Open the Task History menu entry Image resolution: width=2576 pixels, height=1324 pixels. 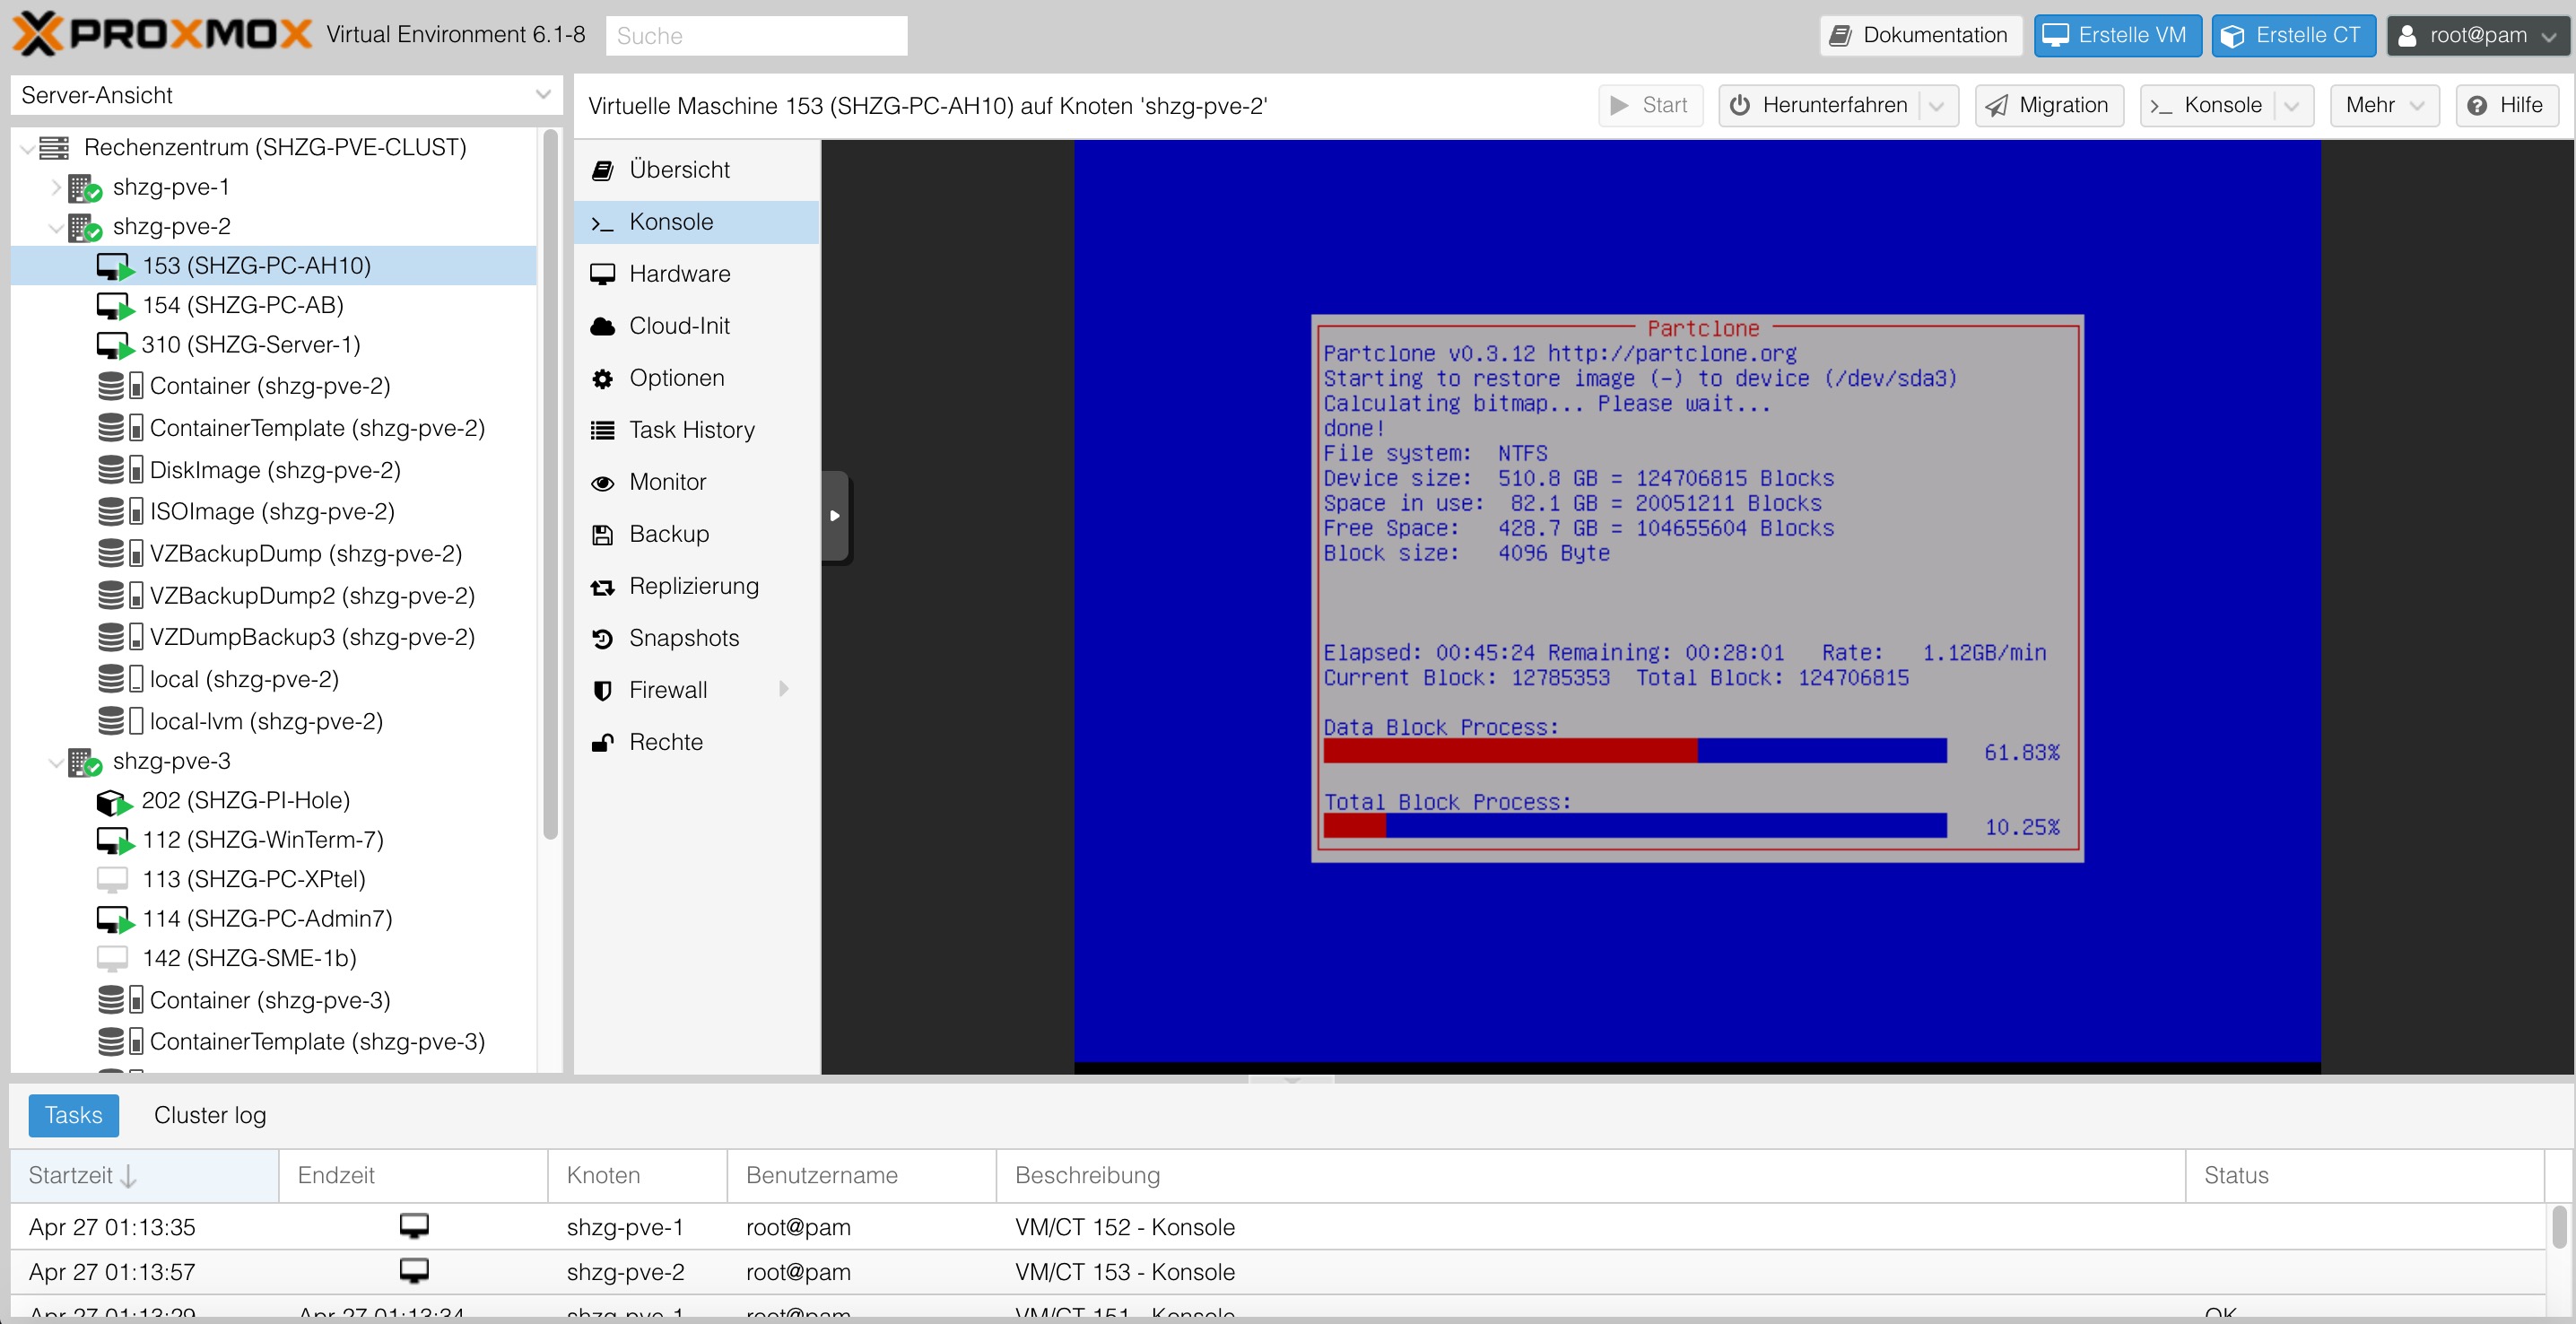697,430
